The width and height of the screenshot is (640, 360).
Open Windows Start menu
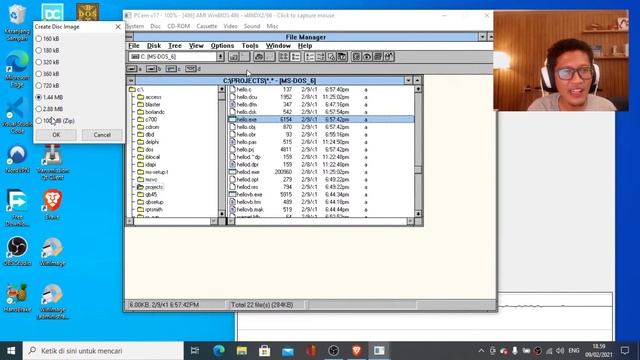click(11, 351)
